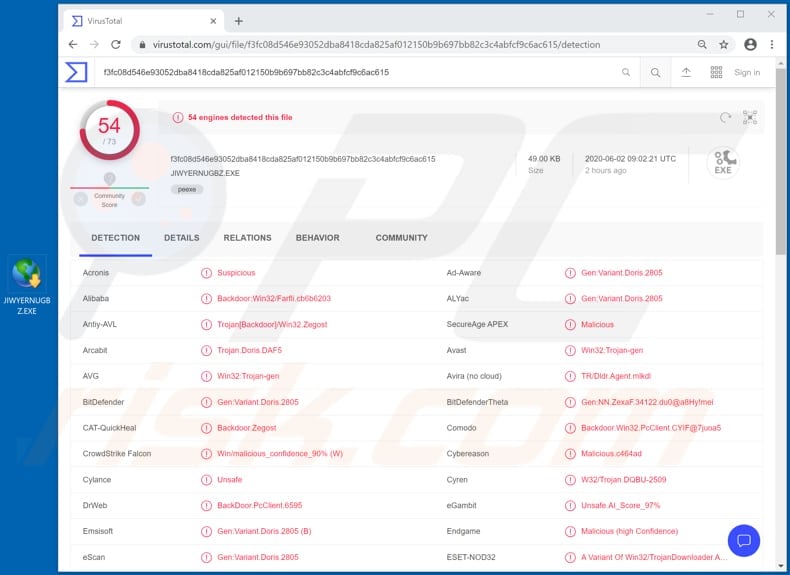Image resolution: width=790 pixels, height=575 pixels.
Task: Click the VirusTotal browser tab title
Action: coord(105,21)
